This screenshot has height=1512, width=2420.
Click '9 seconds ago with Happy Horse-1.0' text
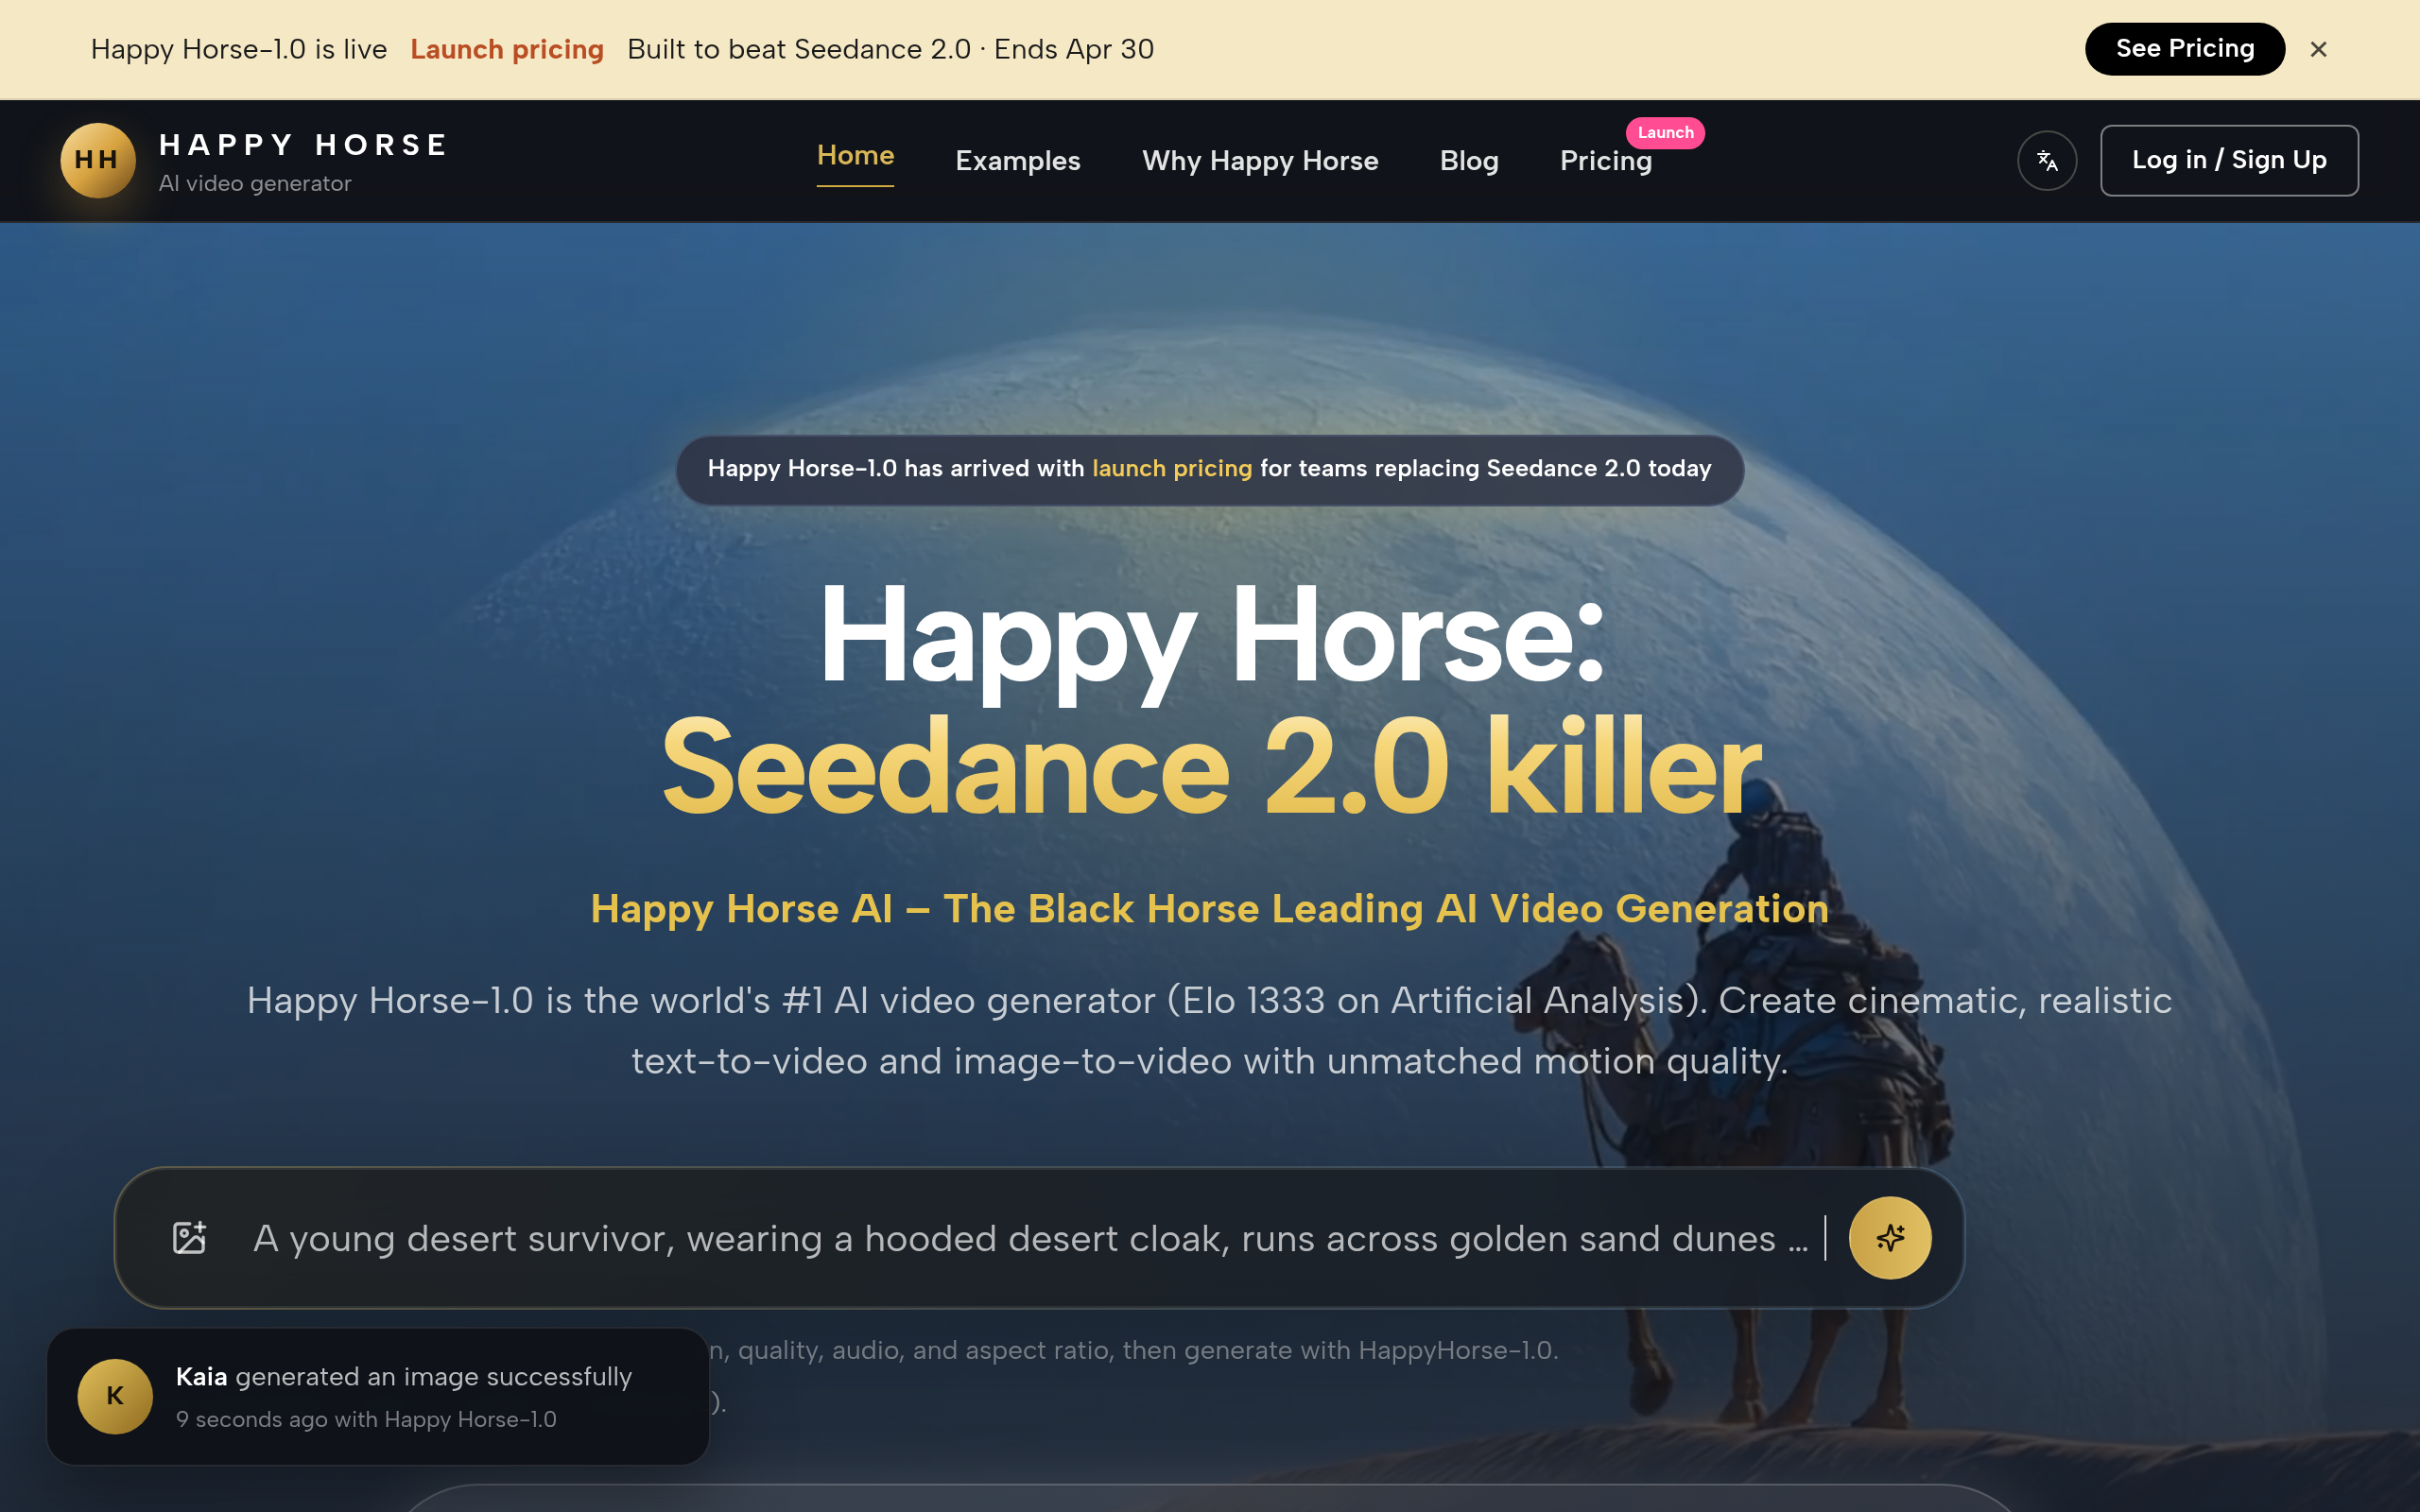point(366,1420)
